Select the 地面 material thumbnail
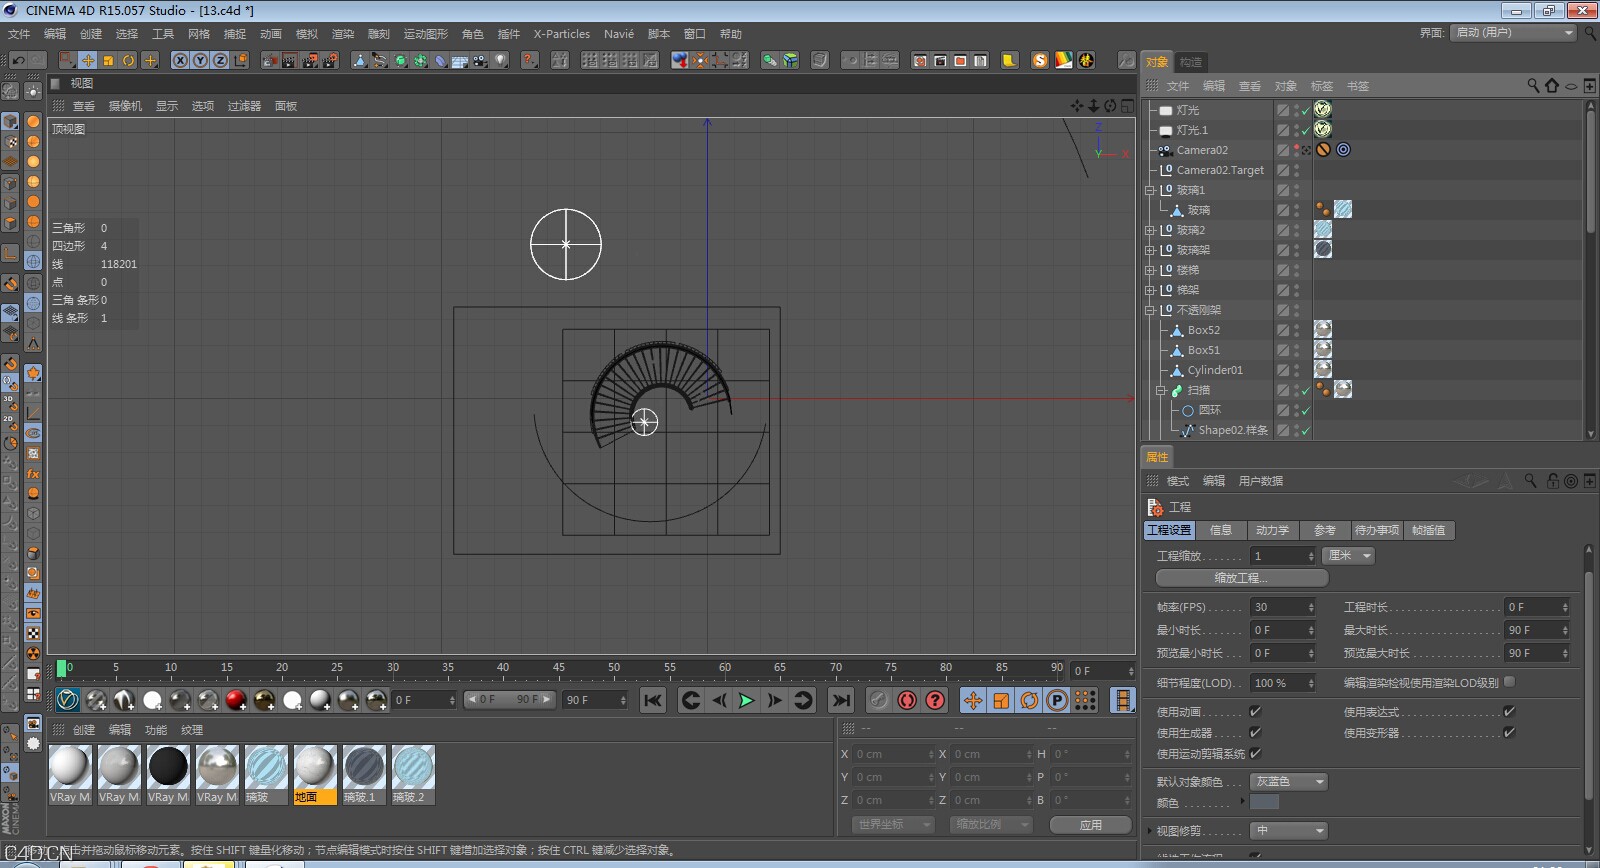The image size is (1600, 868). tap(315, 768)
